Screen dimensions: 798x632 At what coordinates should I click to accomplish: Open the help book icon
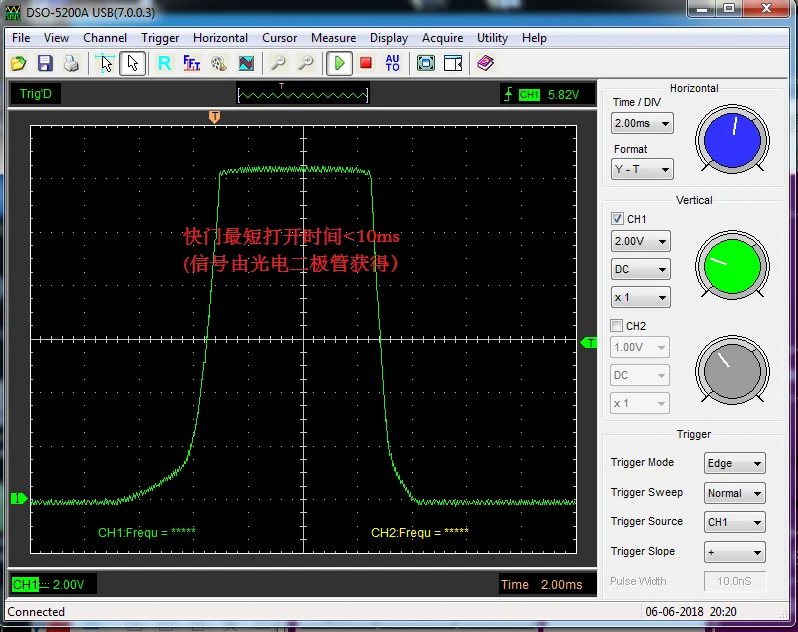tap(485, 63)
